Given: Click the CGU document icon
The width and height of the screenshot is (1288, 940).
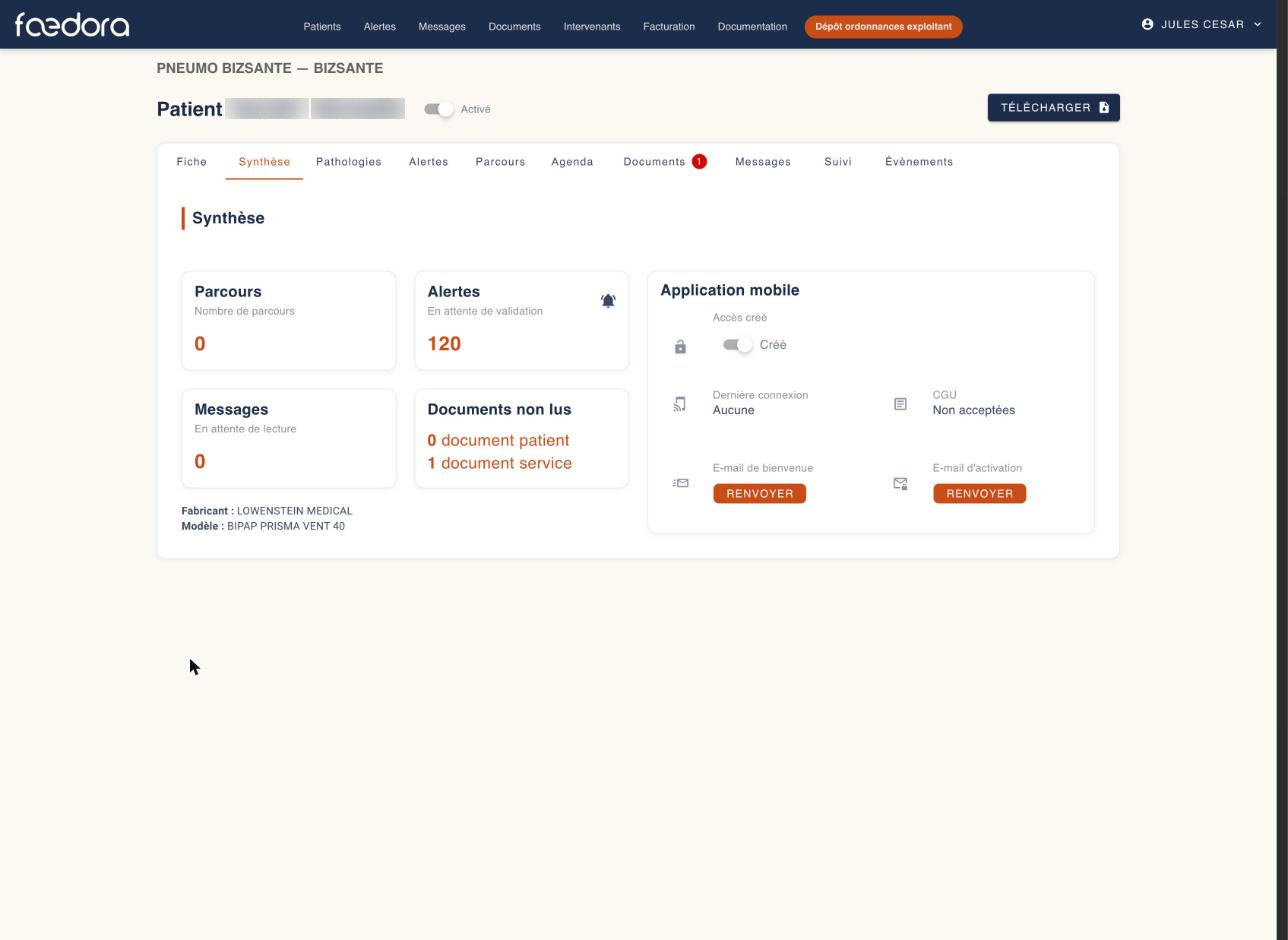Looking at the screenshot, I should click(x=900, y=404).
